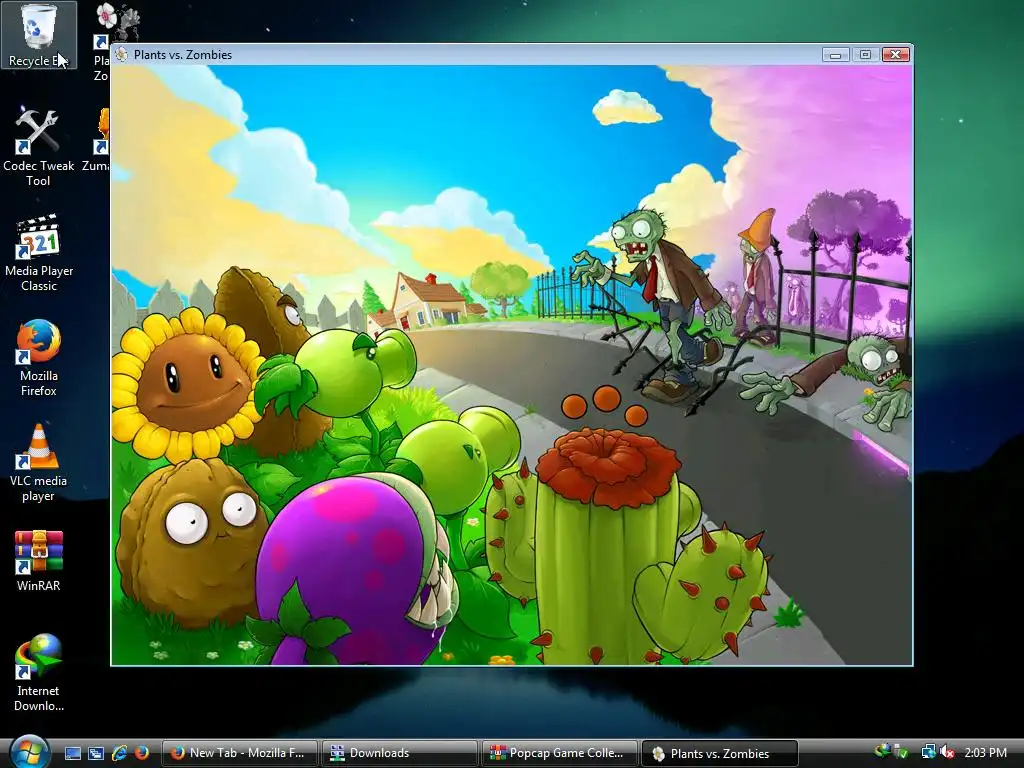The image size is (1024, 768).
Task: Select the Codec Tweak Tool shortcut
Action: 39,148
